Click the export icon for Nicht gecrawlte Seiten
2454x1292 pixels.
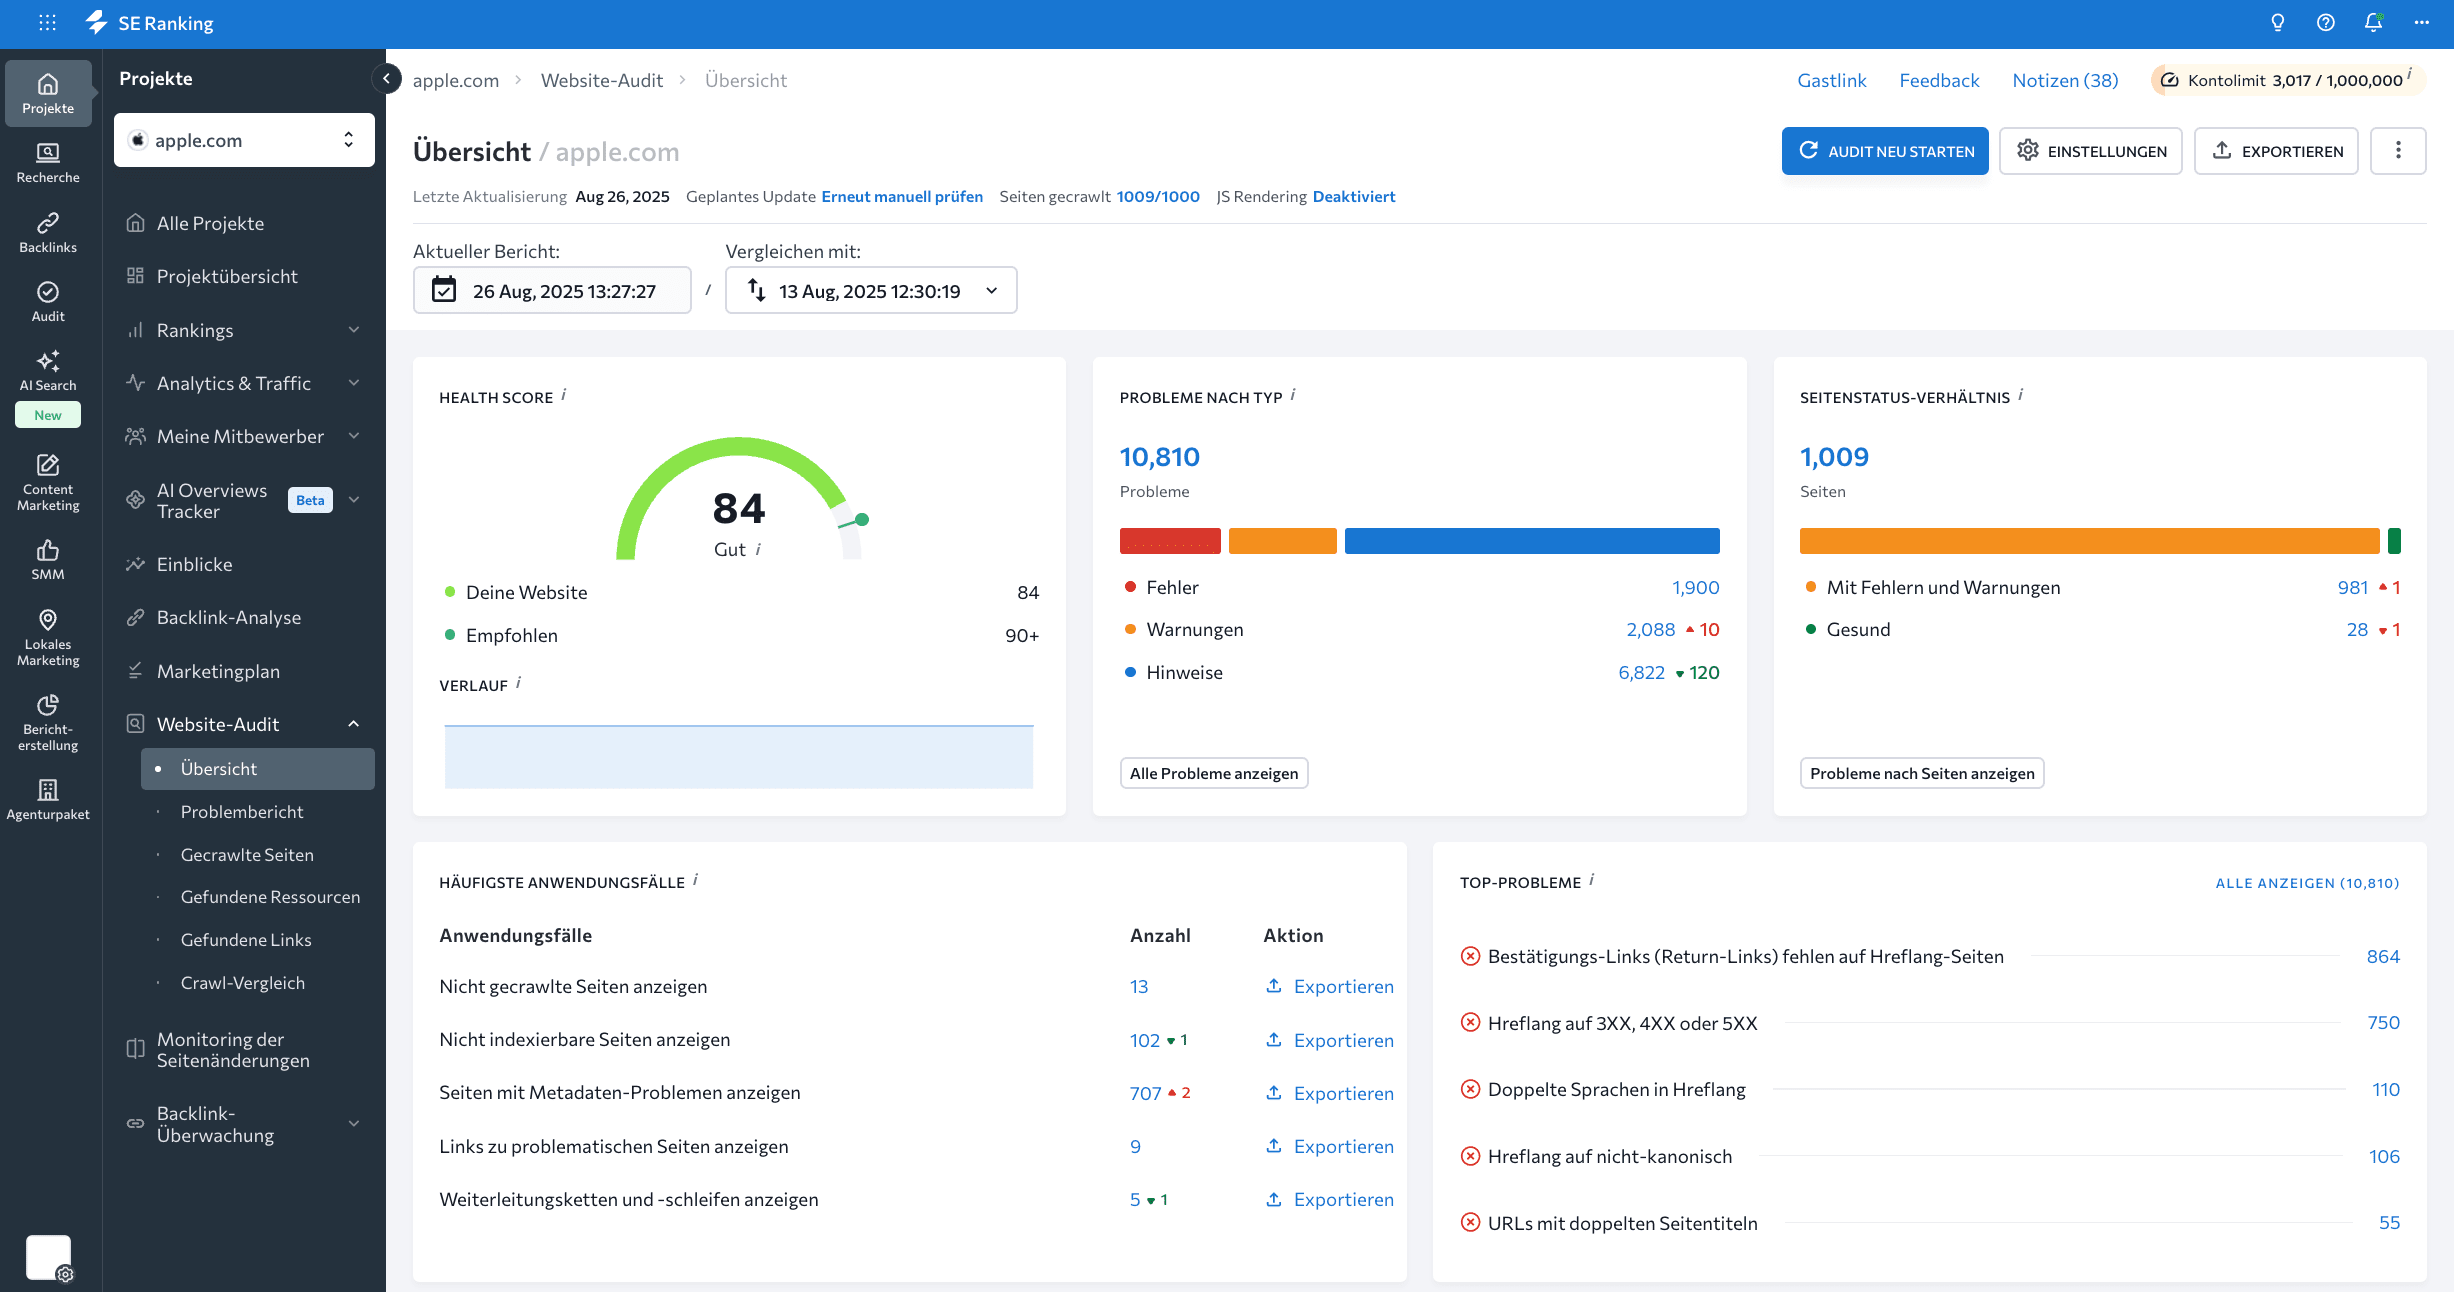click(x=1274, y=986)
